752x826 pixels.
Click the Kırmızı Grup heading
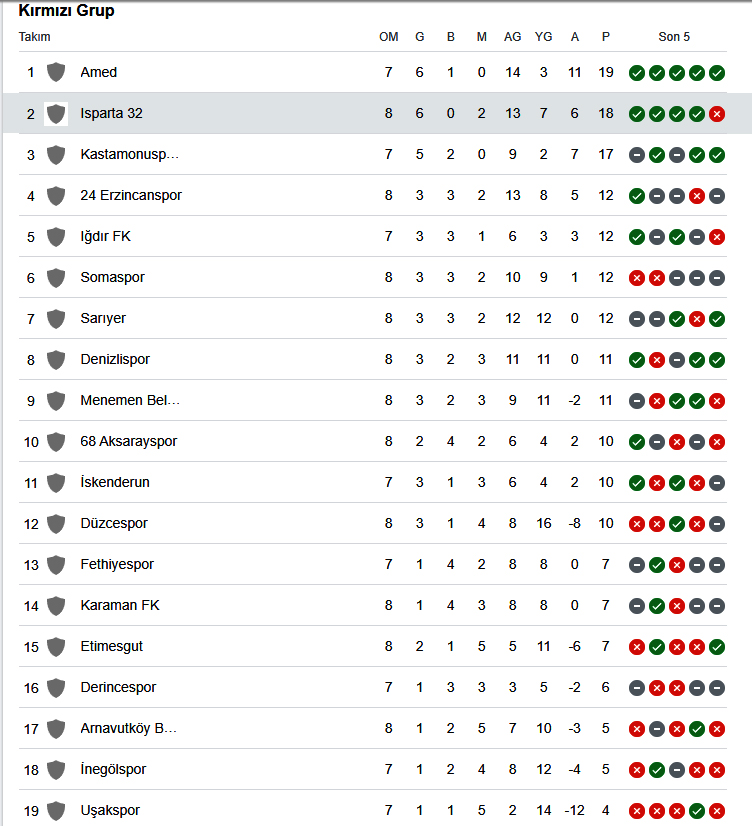click(x=66, y=10)
